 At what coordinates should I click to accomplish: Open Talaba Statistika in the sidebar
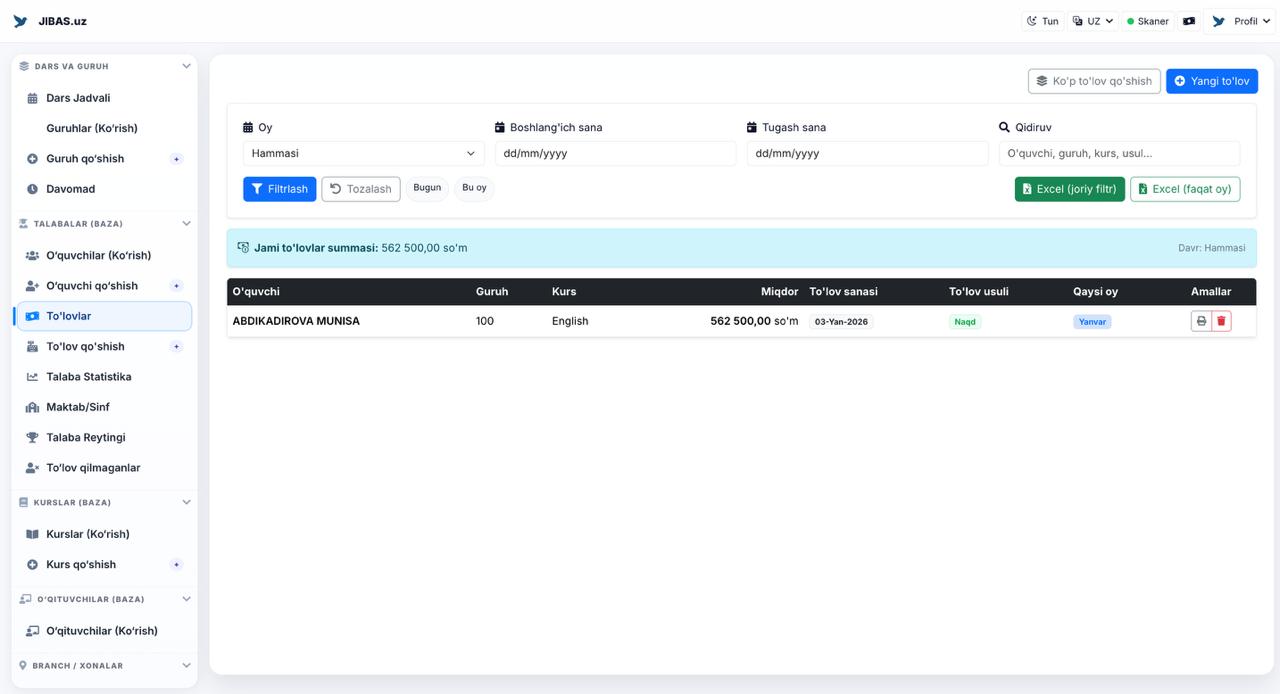[88, 377]
